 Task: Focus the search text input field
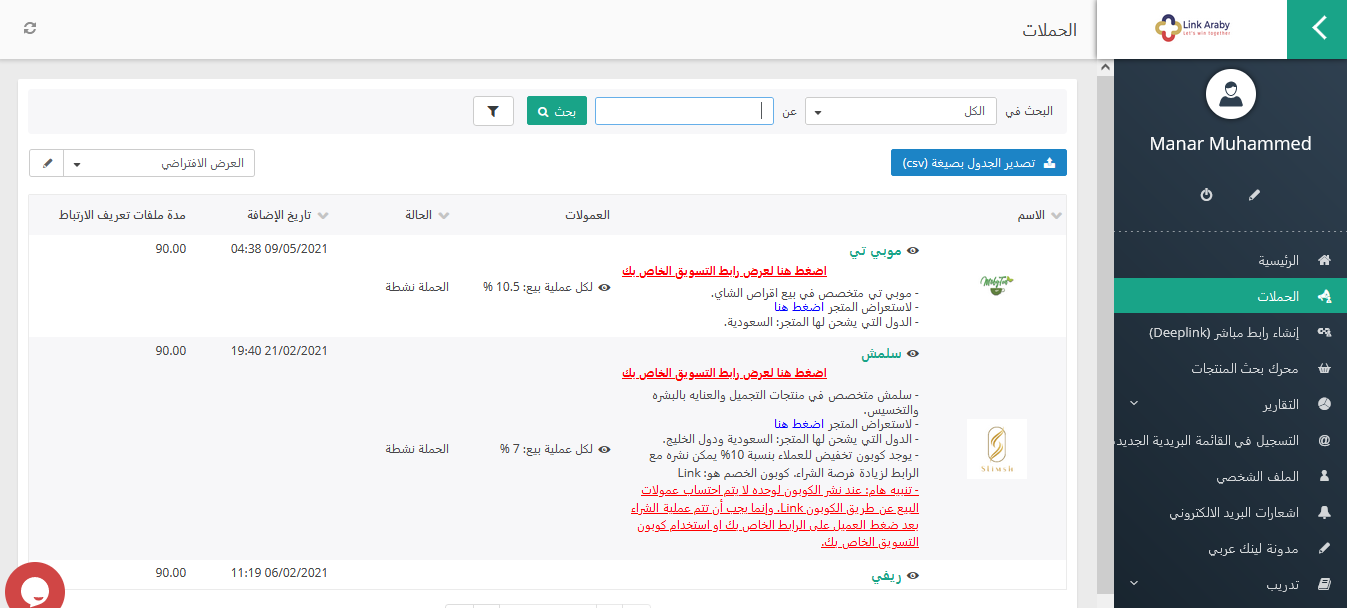coord(684,111)
